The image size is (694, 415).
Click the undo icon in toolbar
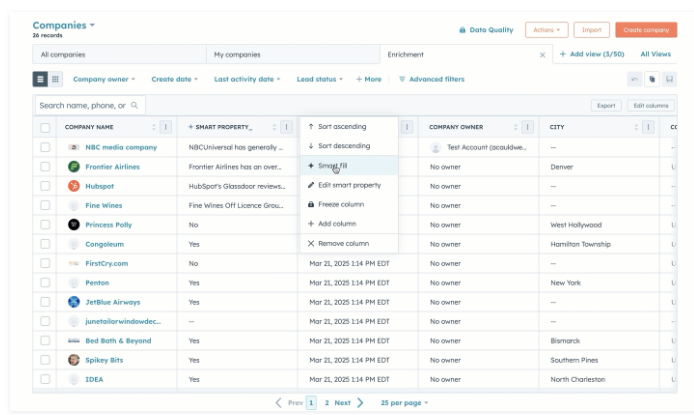pos(635,79)
